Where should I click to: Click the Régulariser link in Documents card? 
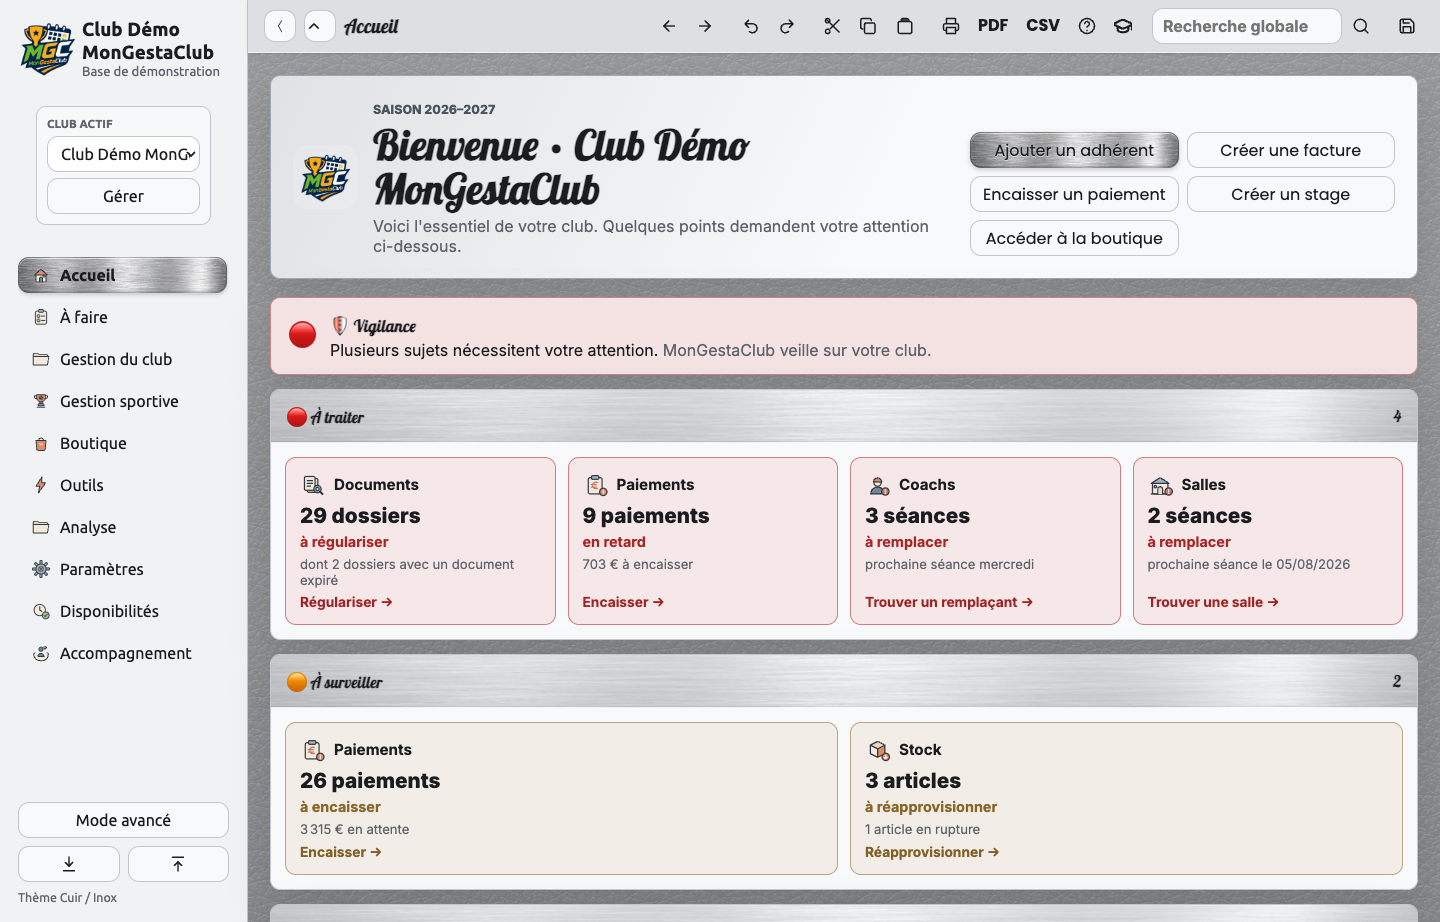click(x=346, y=602)
